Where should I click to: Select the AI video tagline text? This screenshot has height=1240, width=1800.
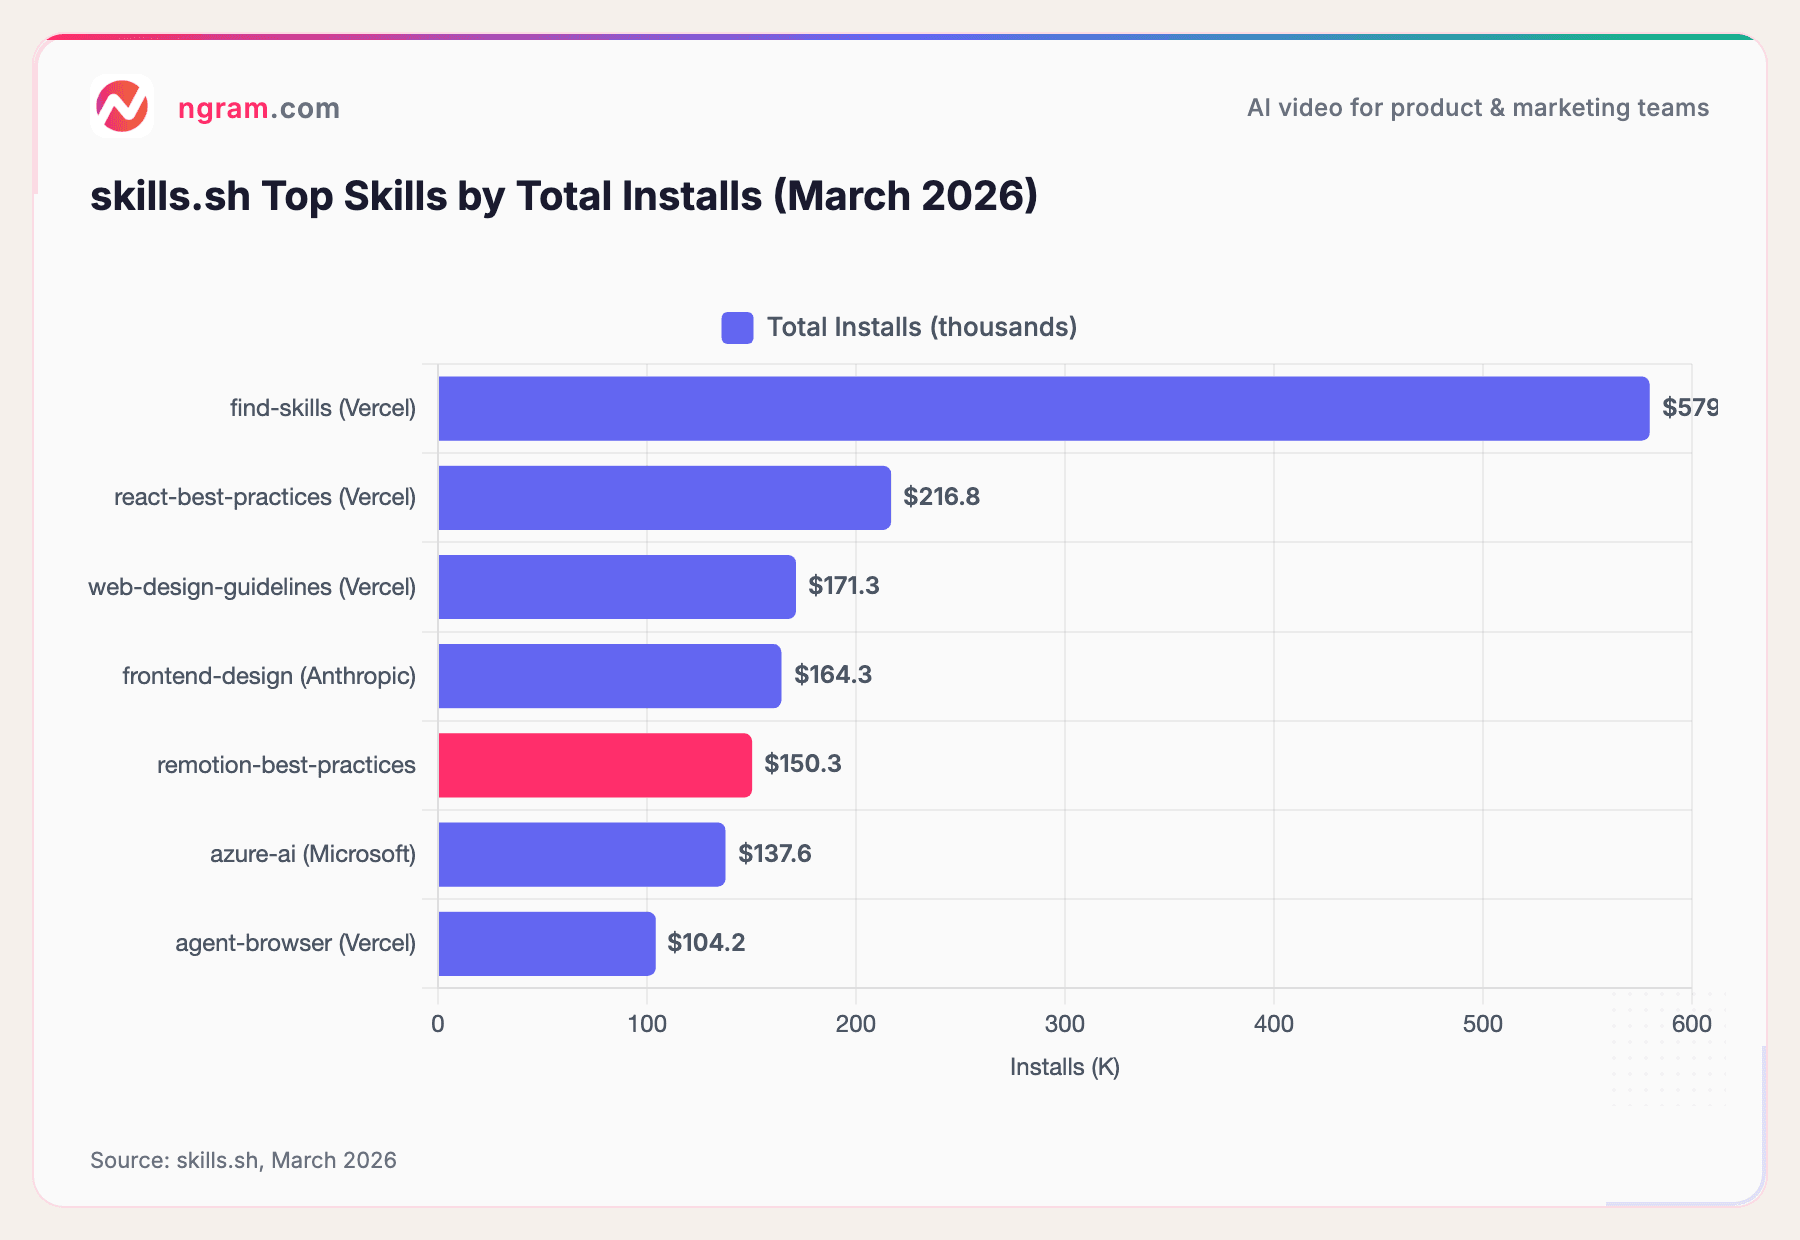pyautogui.click(x=1478, y=108)
